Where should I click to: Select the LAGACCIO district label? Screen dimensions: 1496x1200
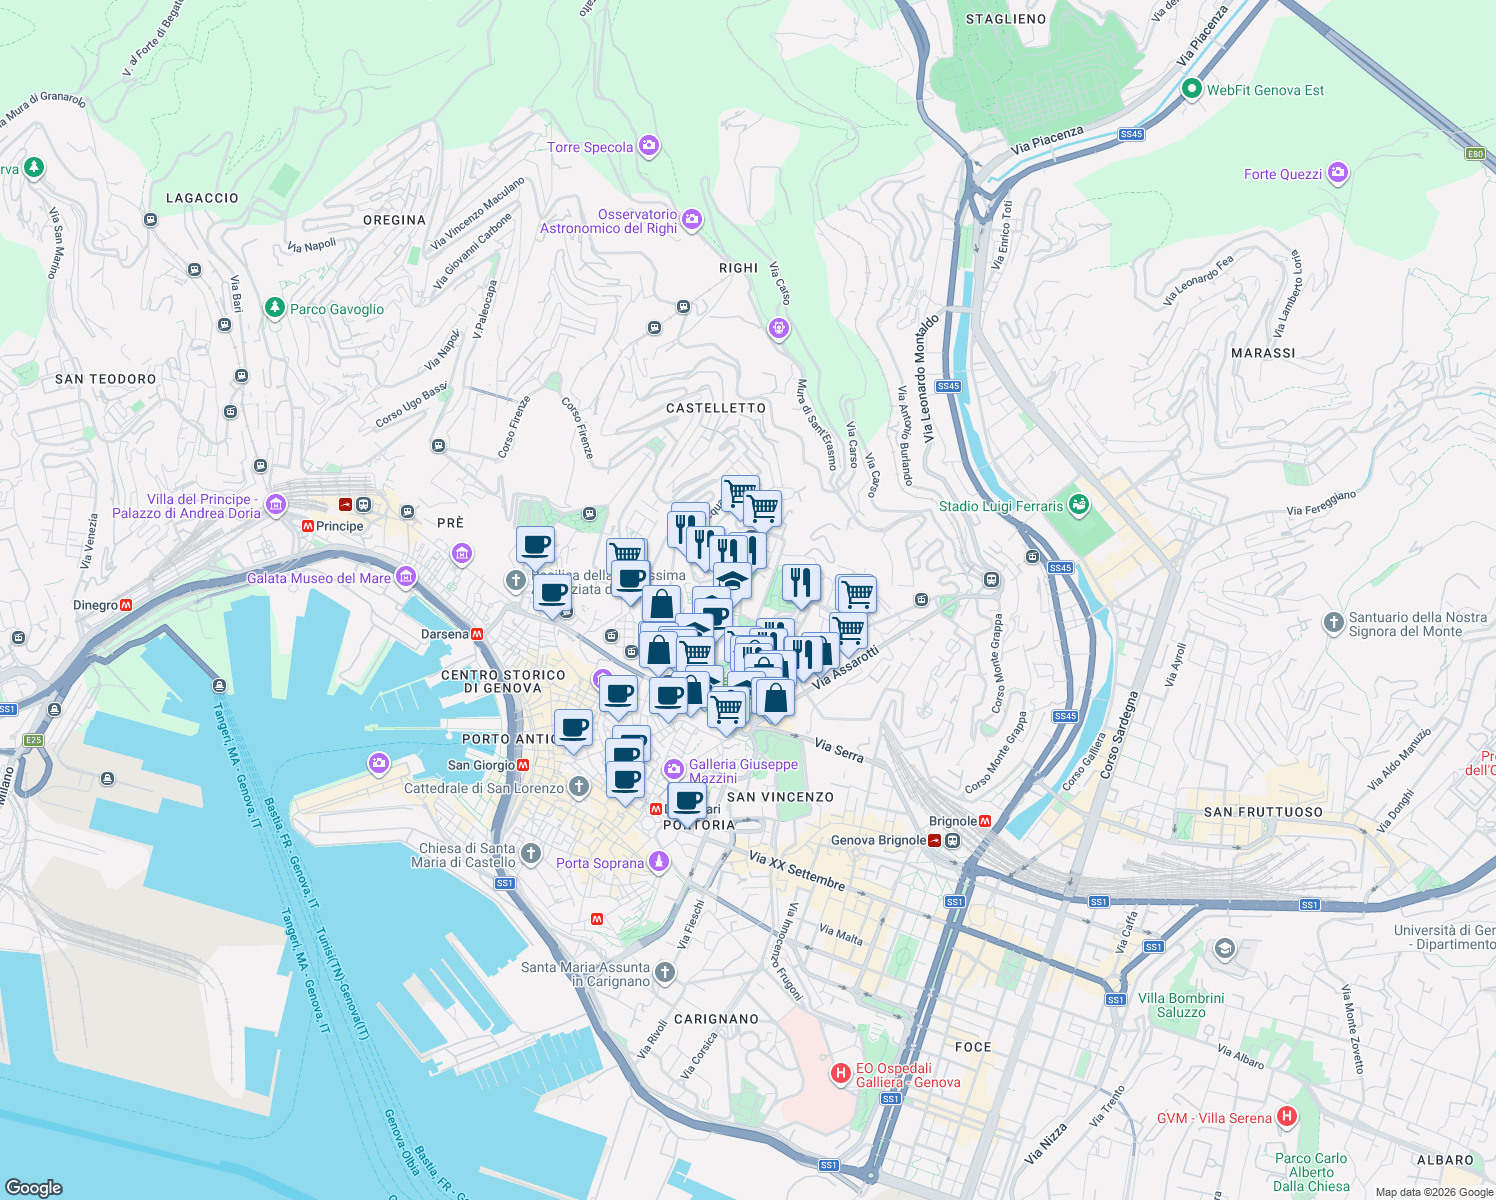coord(202,198)
